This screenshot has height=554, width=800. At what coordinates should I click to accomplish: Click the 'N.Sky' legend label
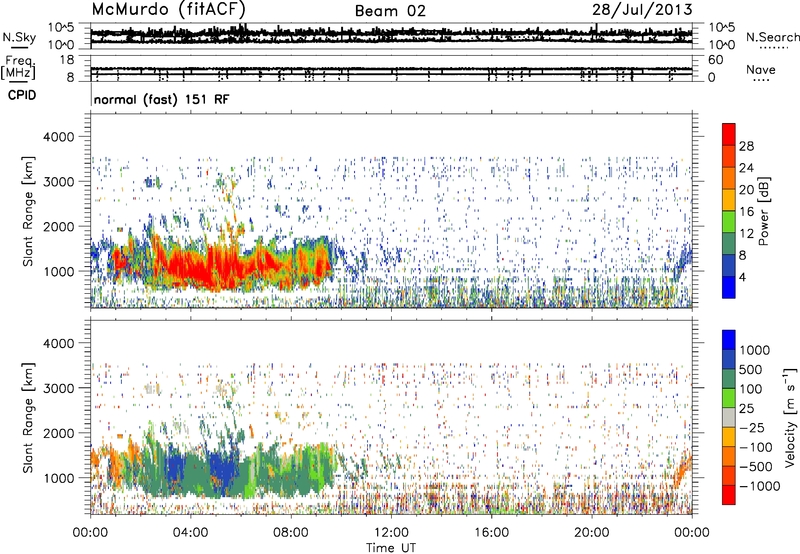tap(19, 37)
